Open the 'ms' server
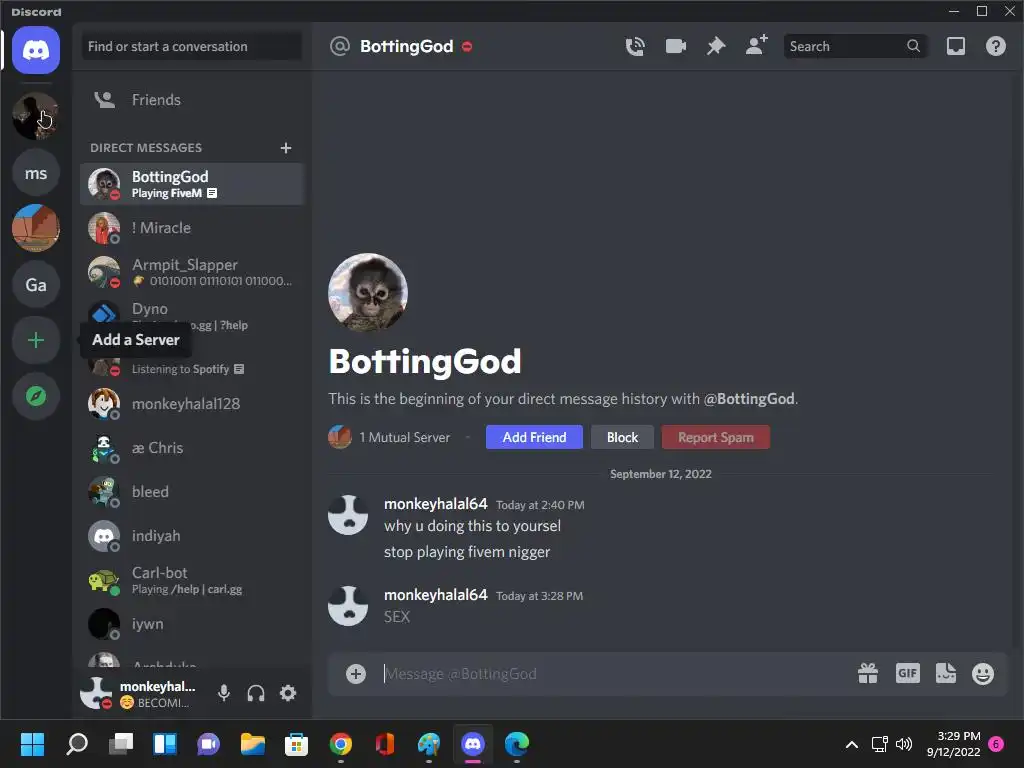 (36, 173)
